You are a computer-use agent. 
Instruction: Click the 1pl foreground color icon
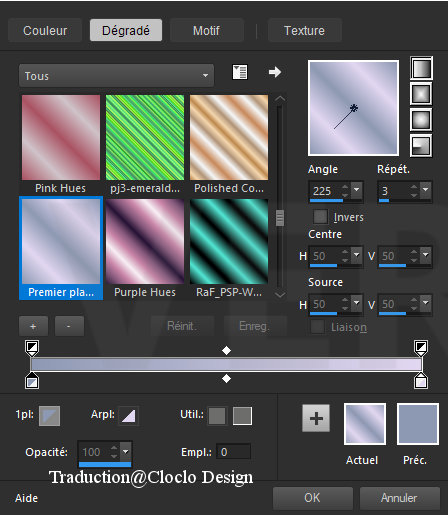click(50, 416)
